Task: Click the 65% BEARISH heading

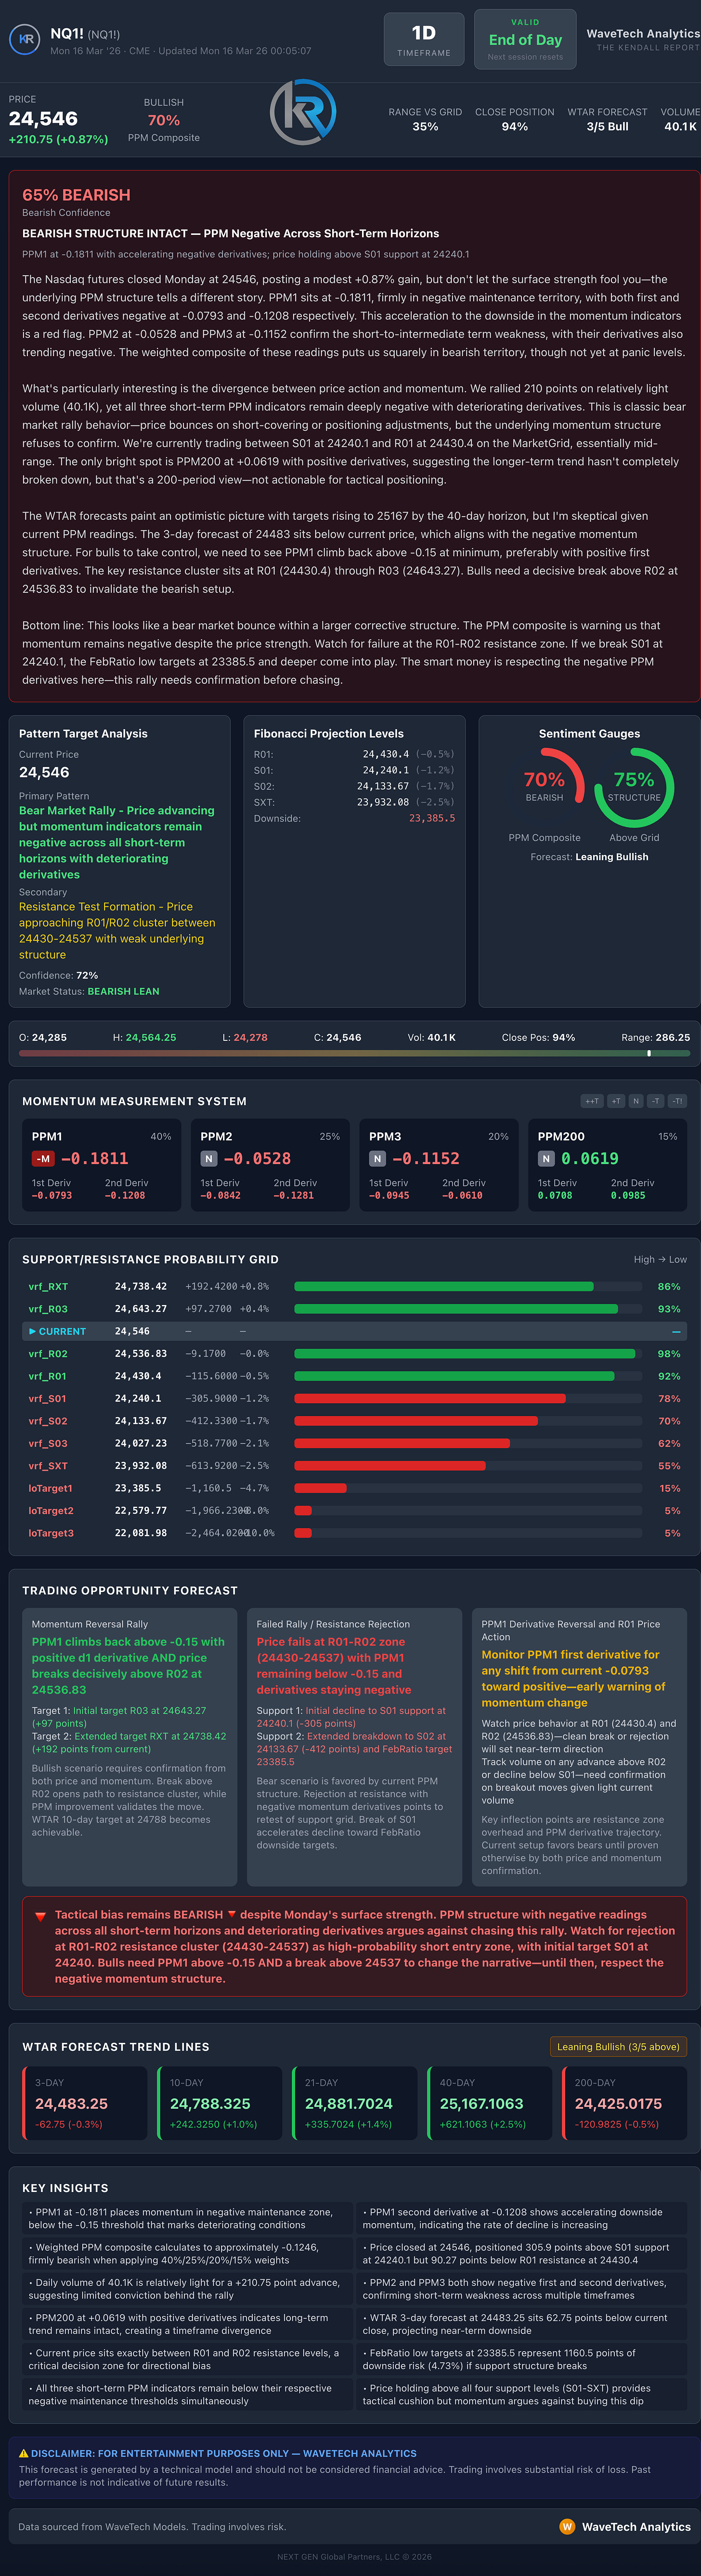Action: coord(76,195)
